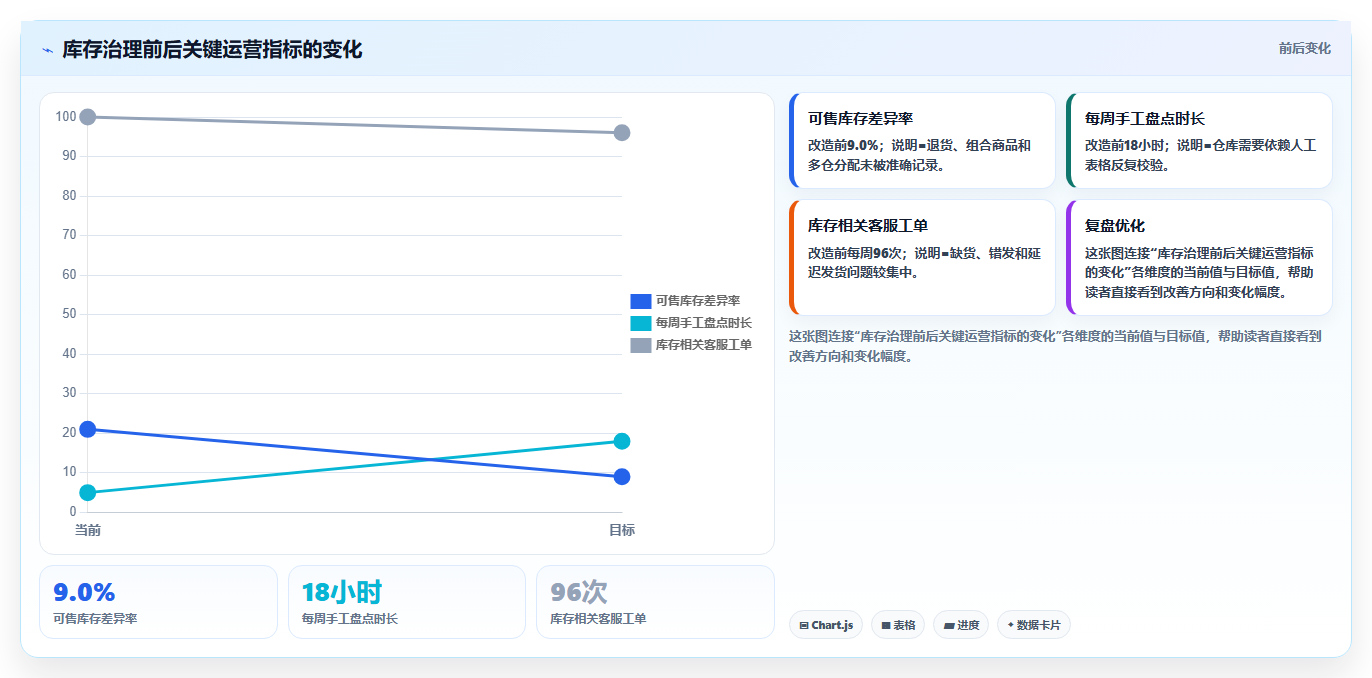Screen dimensions: 1372x678
Task: Click y-axis label 0
Action: coord(72,512)
